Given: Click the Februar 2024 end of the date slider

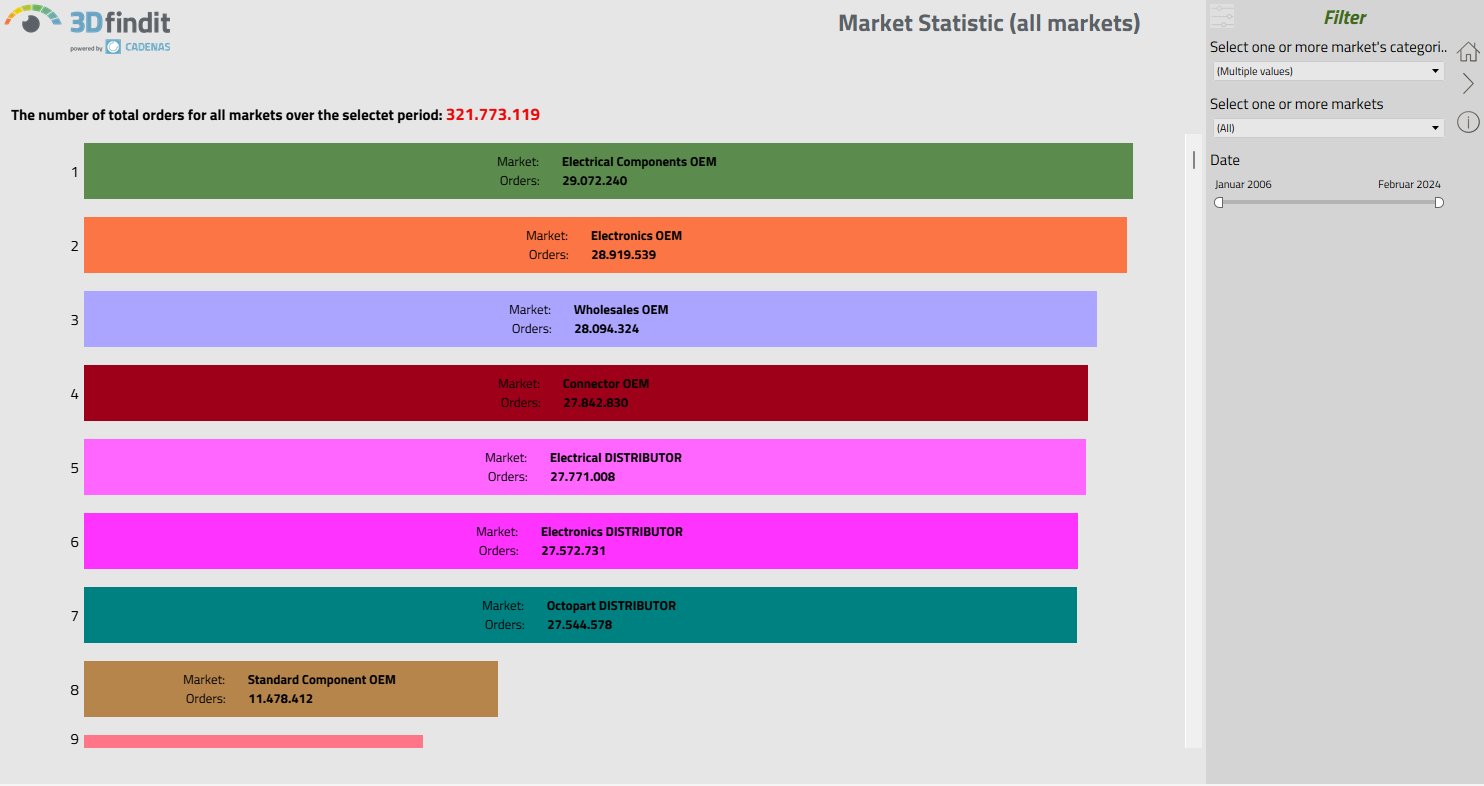Looking at the screenshot, I should [1438, 202].
